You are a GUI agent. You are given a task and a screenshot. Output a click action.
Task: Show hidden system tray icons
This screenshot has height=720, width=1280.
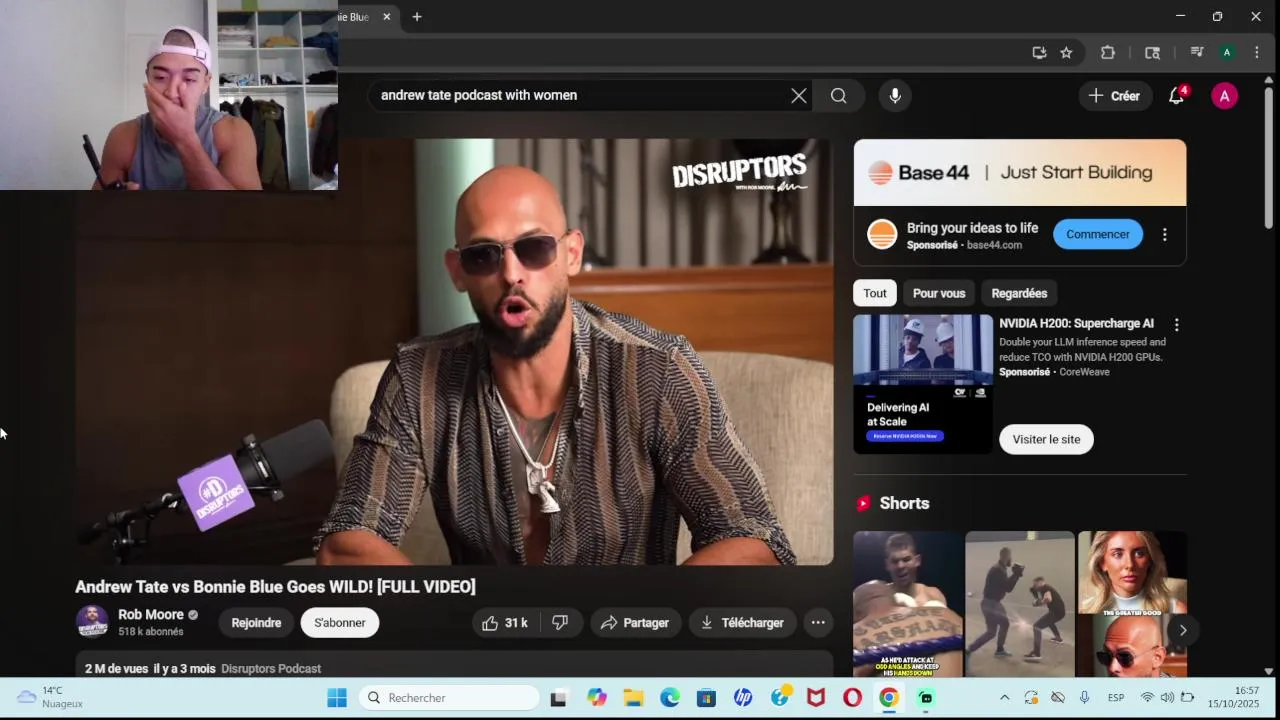[x=1004, y=698]
